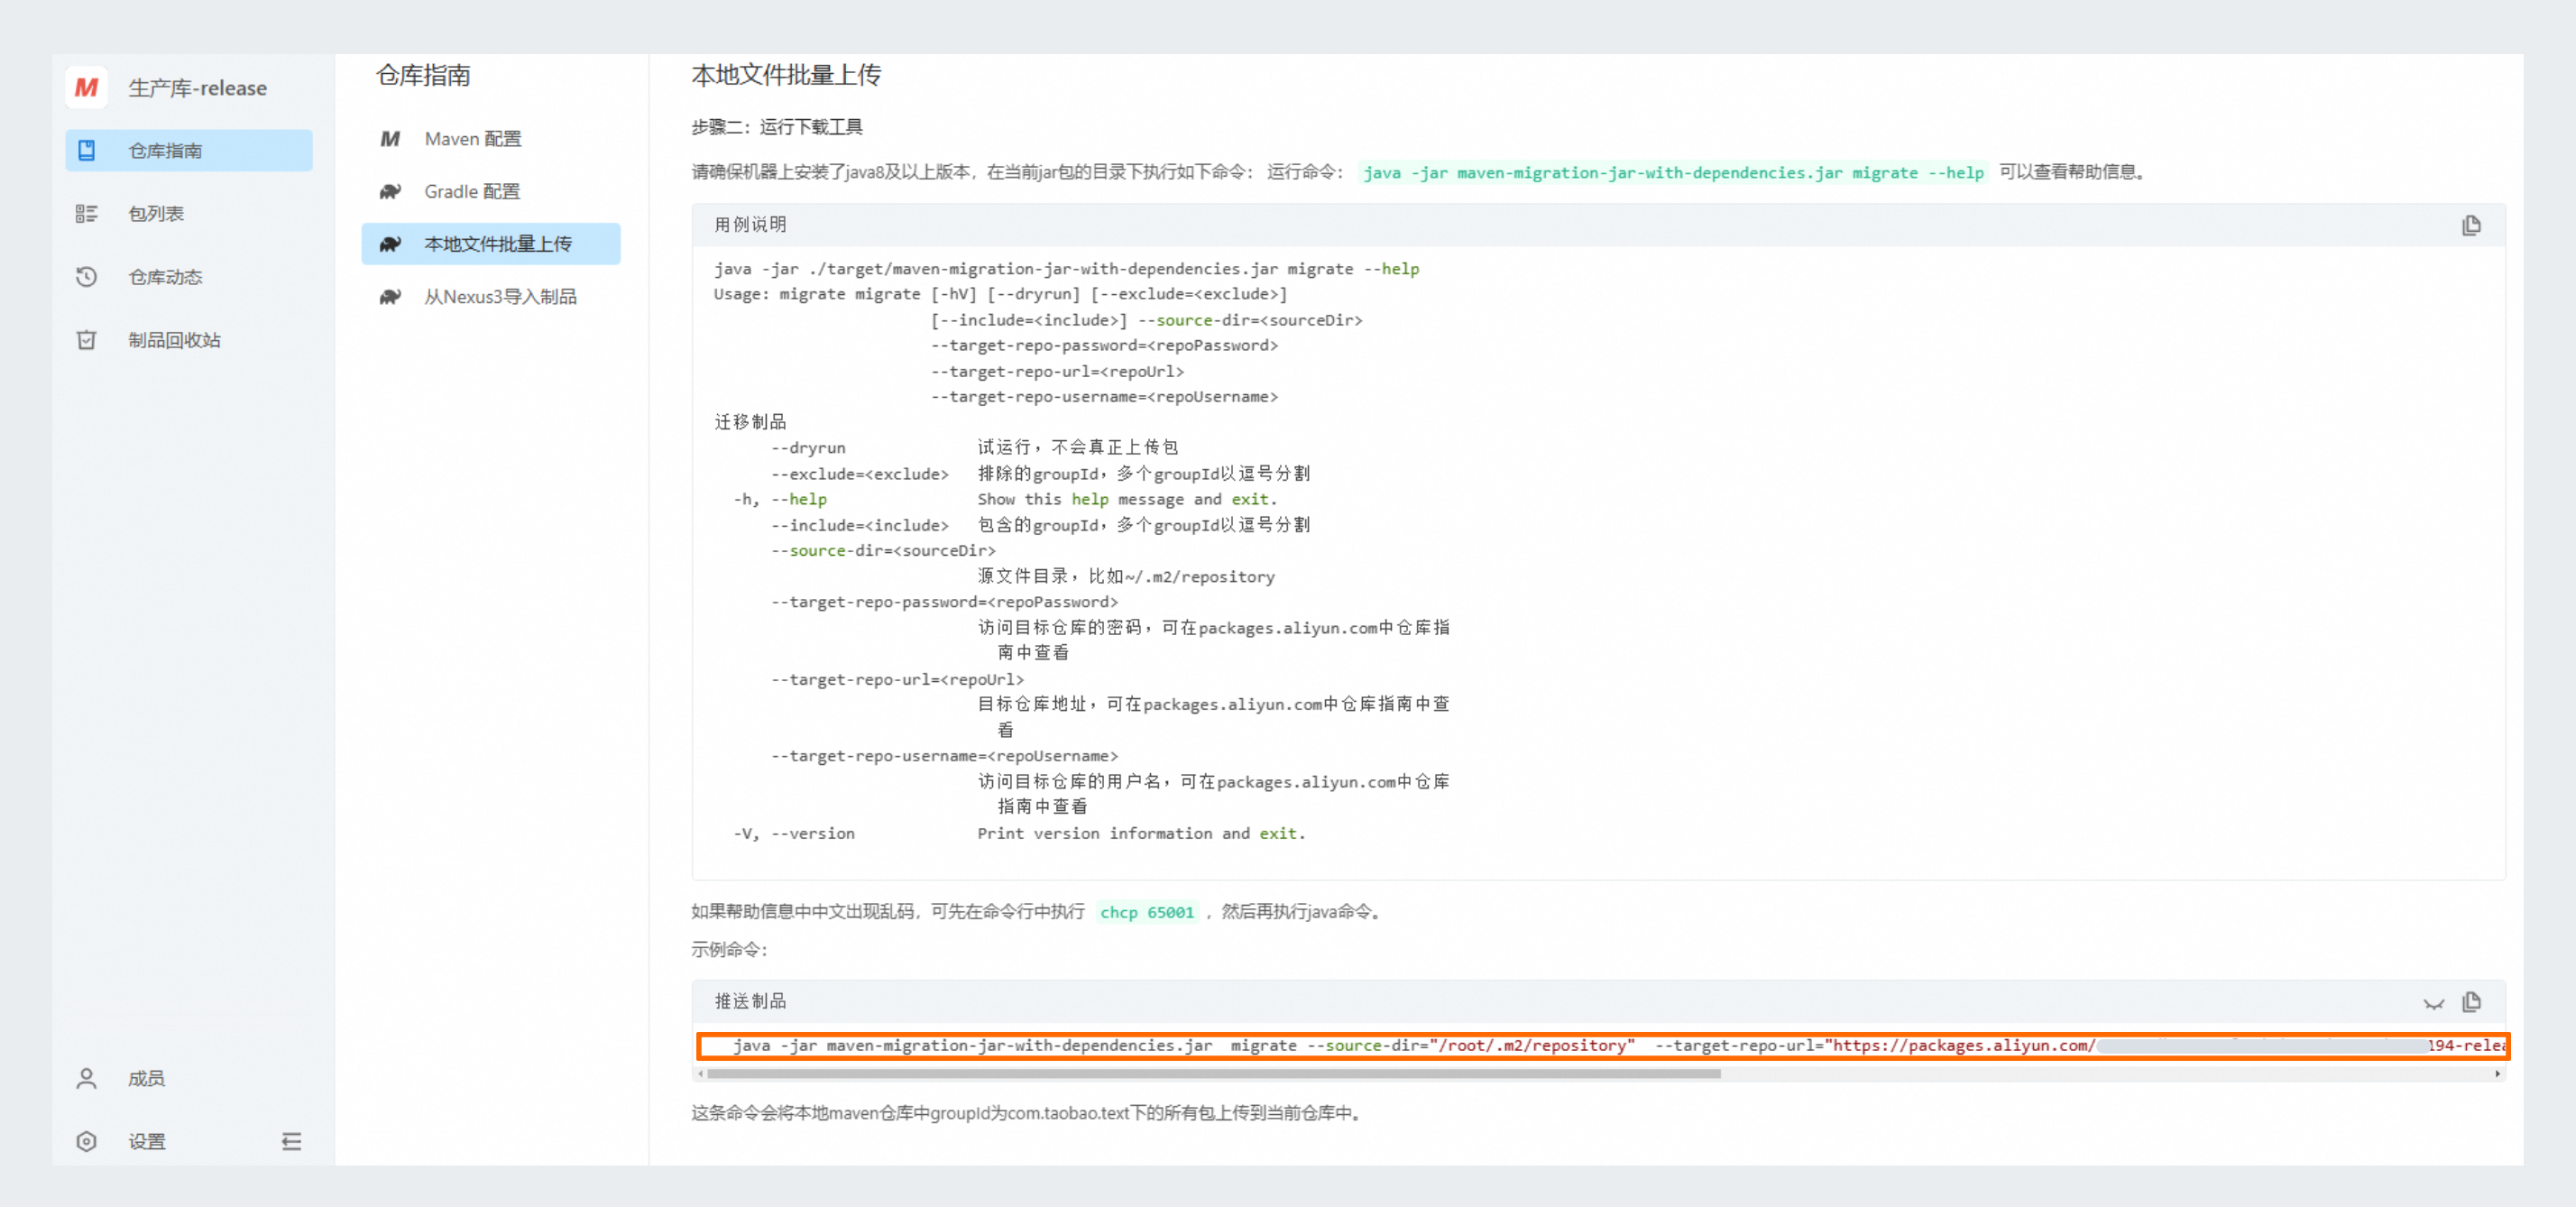Click the chcp 65001 inline code
The image size is (2576, 1207).
(1147, 912)
